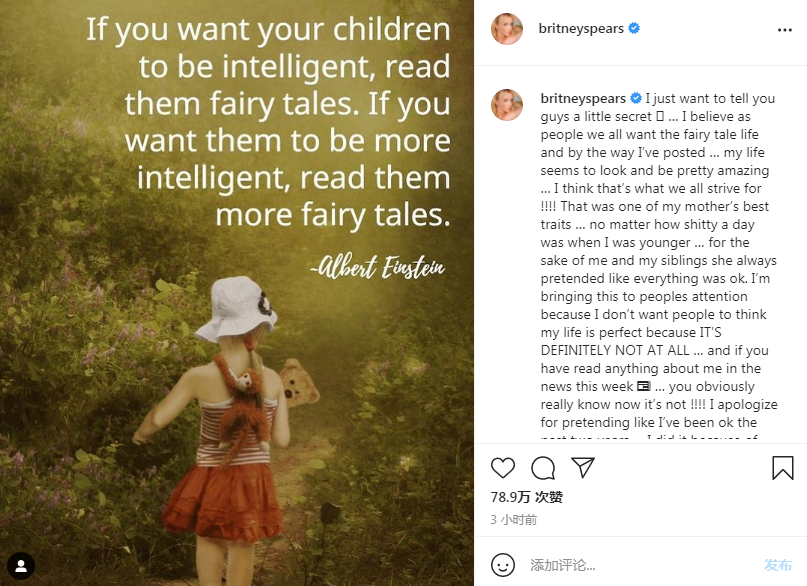This screenshot has height=586, width=807.
Task: Open britneyspears link at start of caption
Action: coord(582,99)
